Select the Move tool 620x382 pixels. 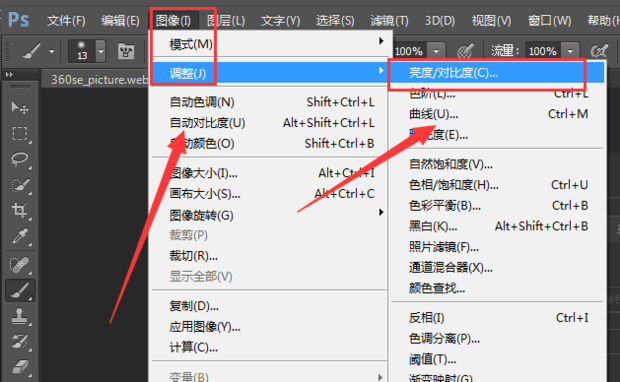(x=19, y=107)
